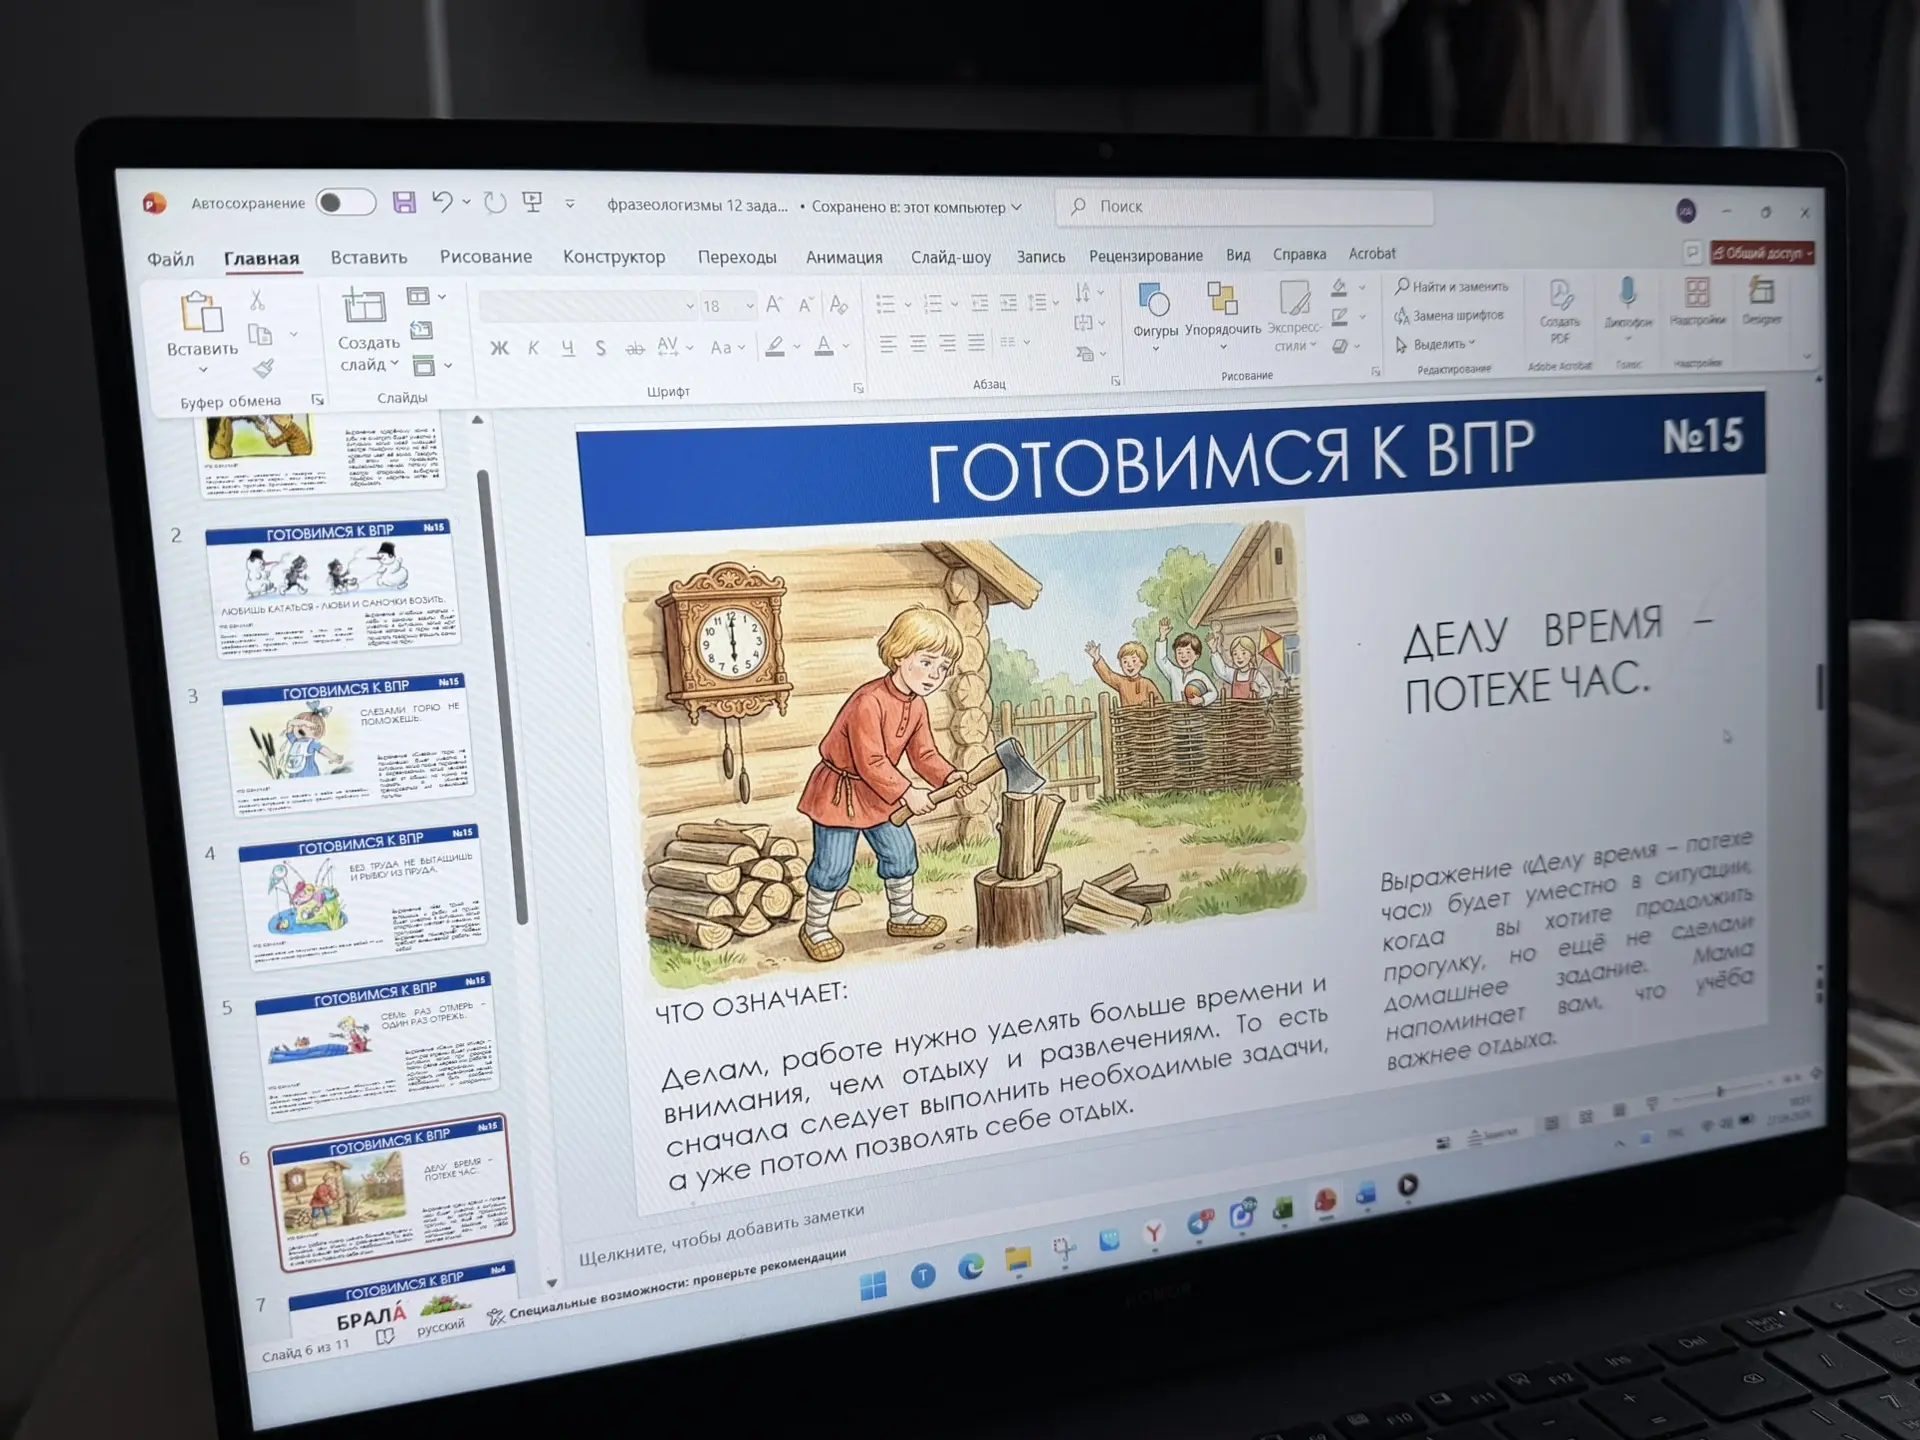The image size is (1920, 1440).
Task: Toggle Underline (Ч) formatting
Action: 567,348
